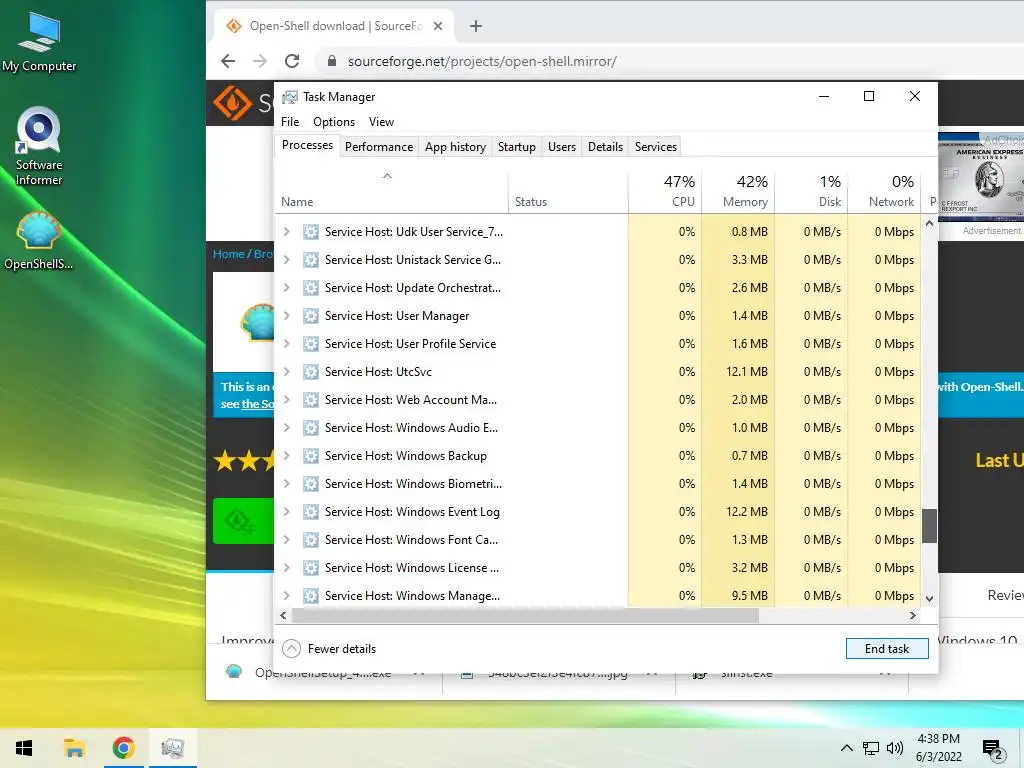Open the taskbar clock and date
The width and height of the screenshot is (1024, 768).
point(938,748)
